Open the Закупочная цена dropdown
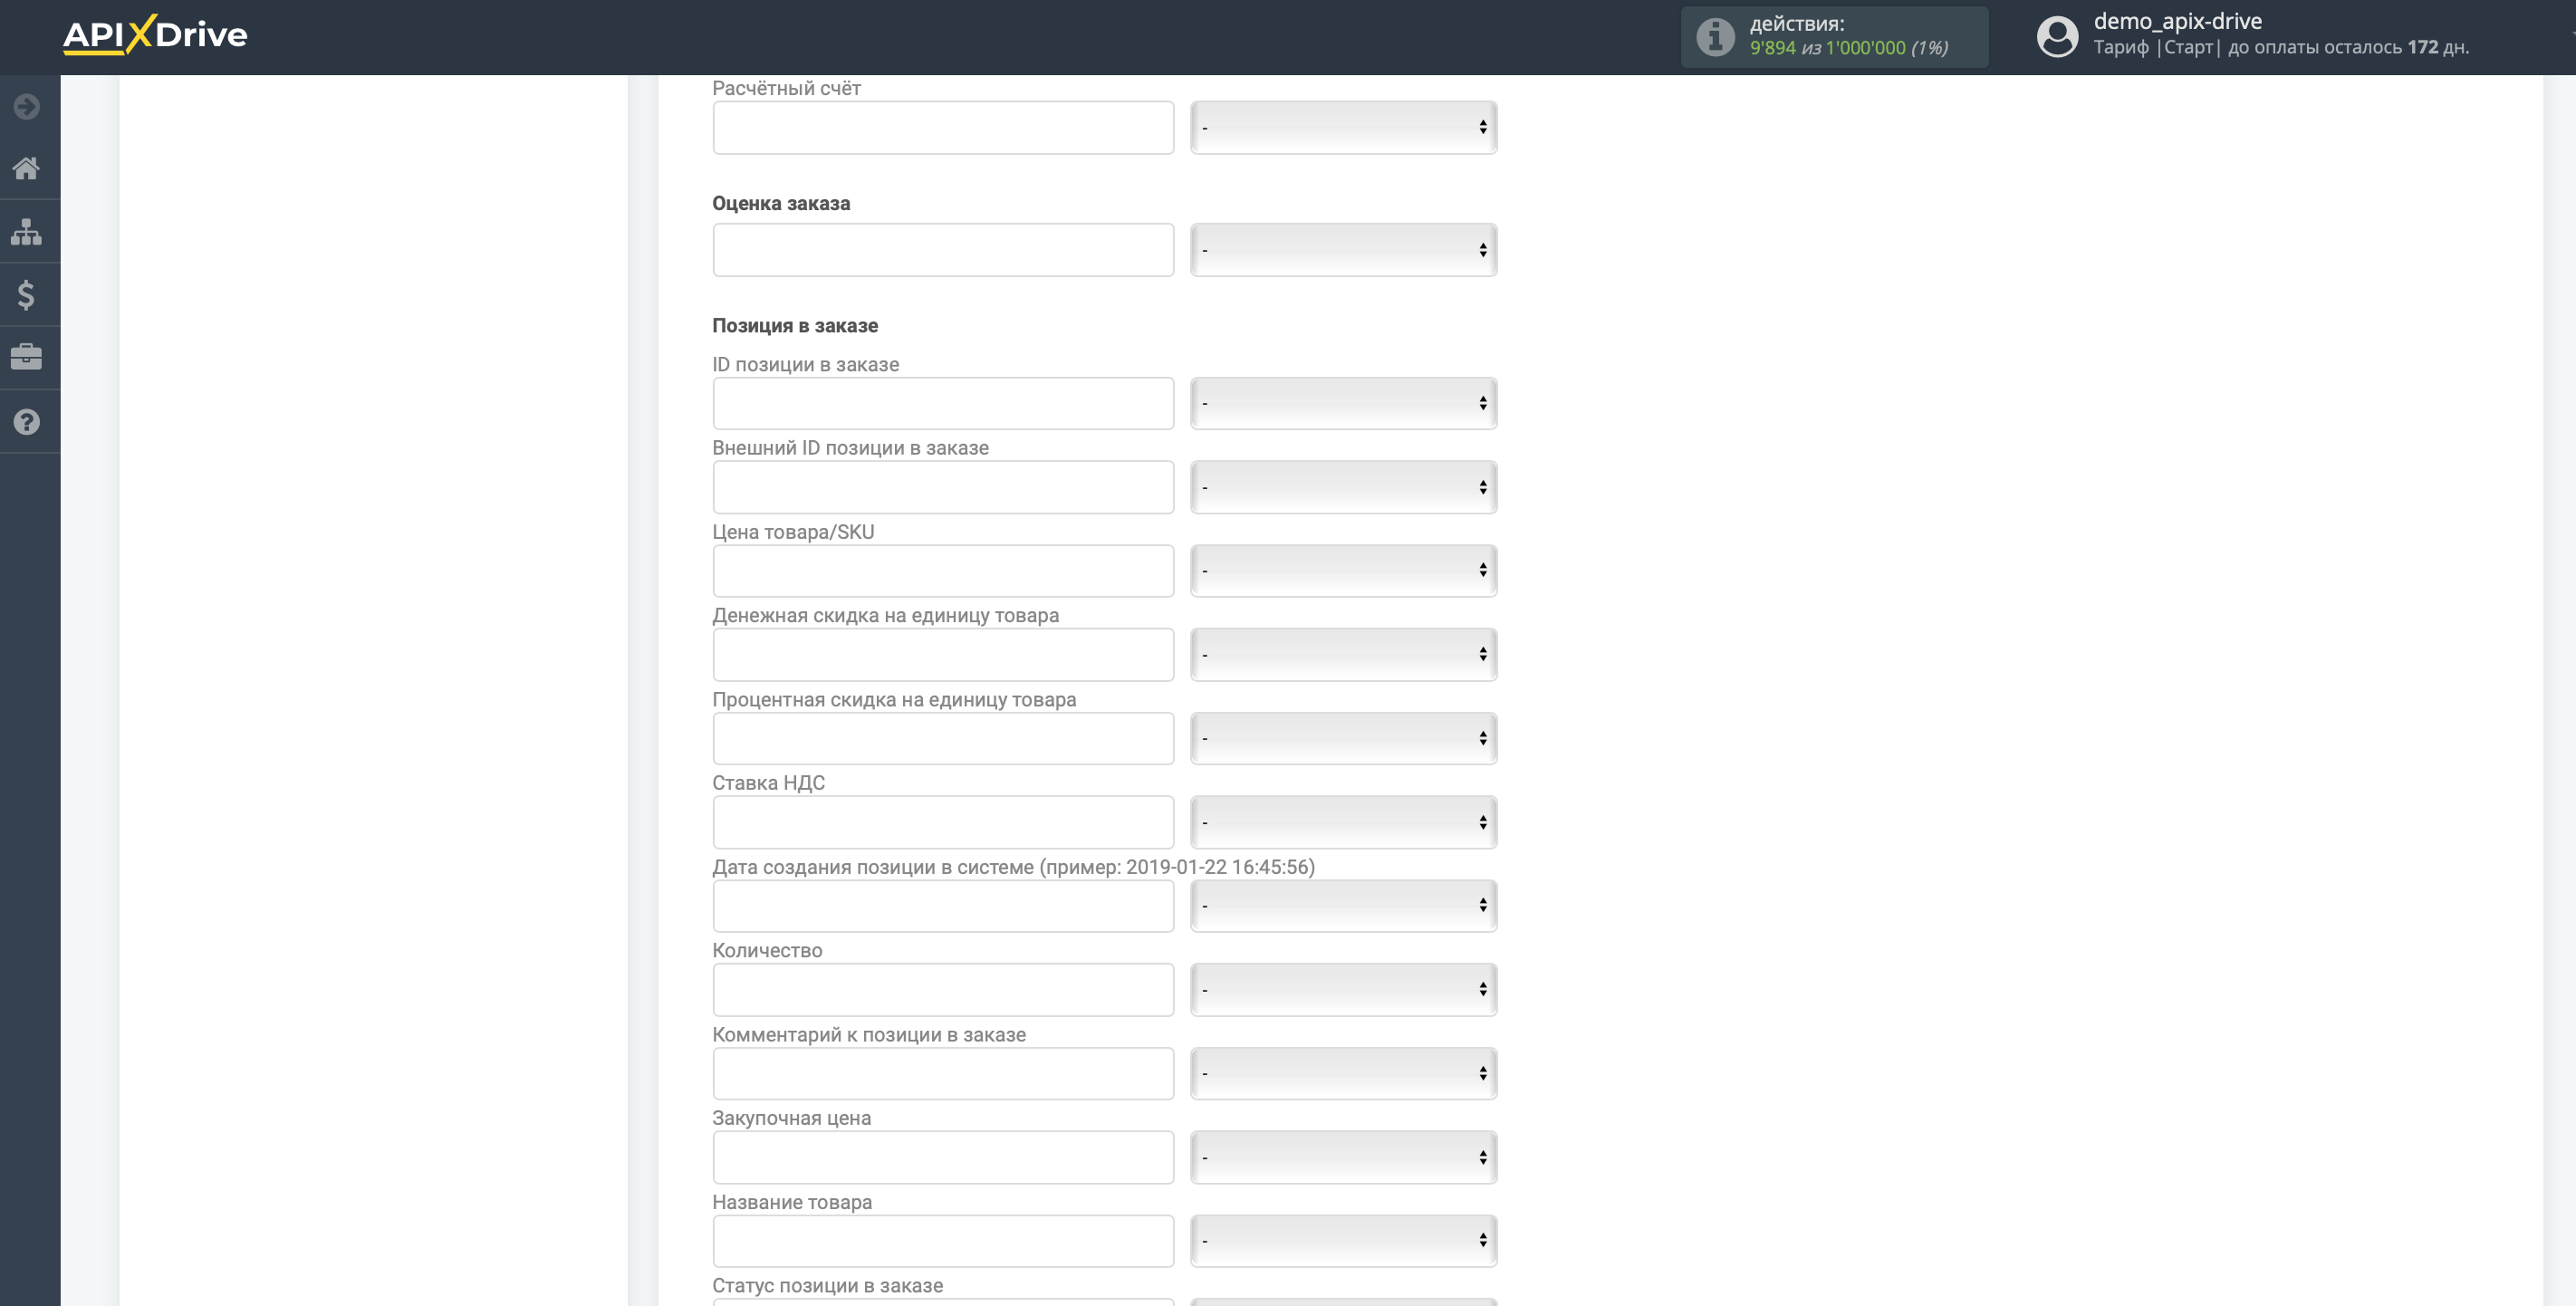This screenshot has height=1306, width=2576. coord(1343,1157)
